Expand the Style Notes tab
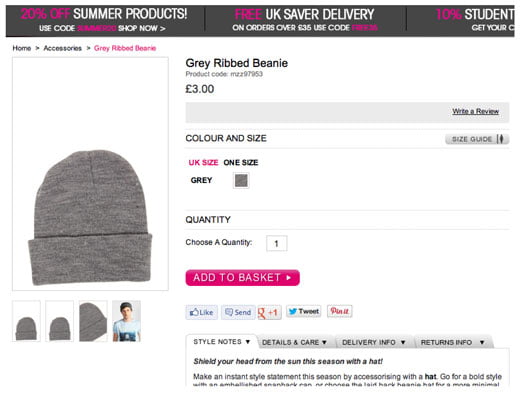The image size is (520, 395). coord(221,342)
